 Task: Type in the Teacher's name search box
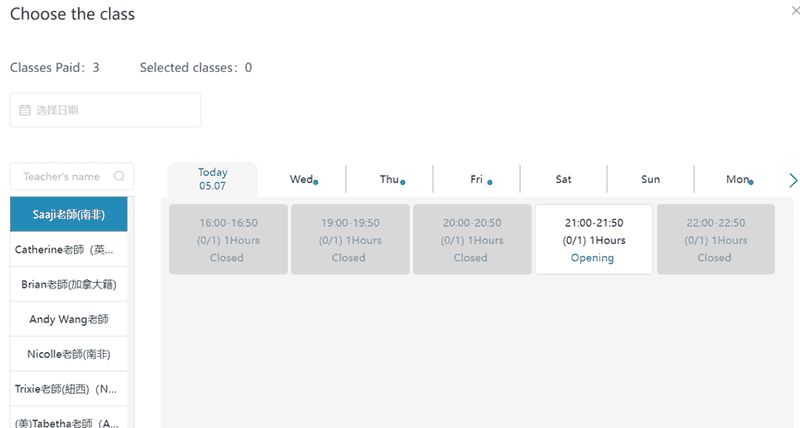click(x=62, y=177)
